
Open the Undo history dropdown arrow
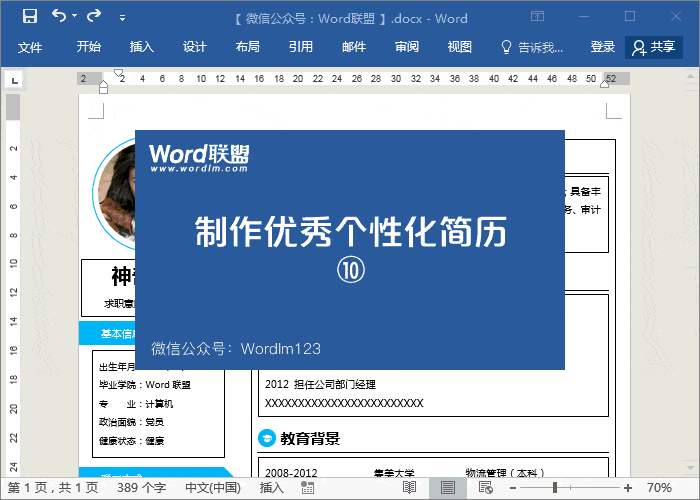click(75, 16)
